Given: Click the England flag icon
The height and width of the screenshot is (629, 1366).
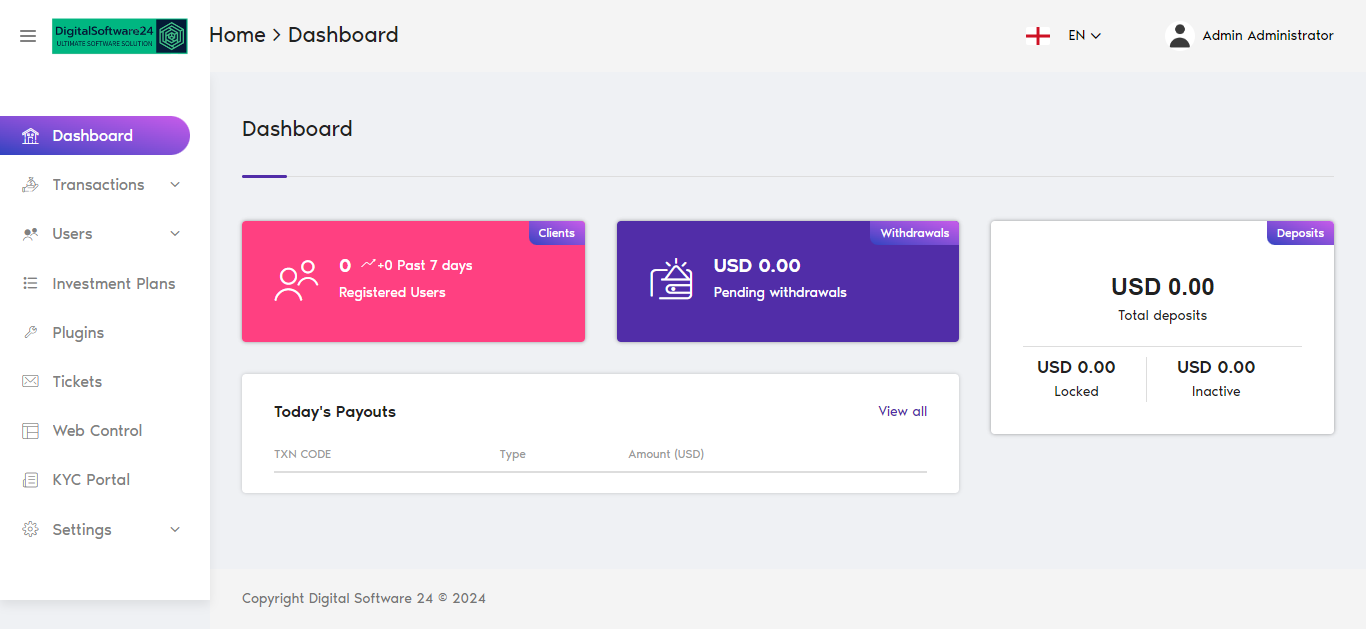Looking at the screenshot, I should [x=1038, y=36].
